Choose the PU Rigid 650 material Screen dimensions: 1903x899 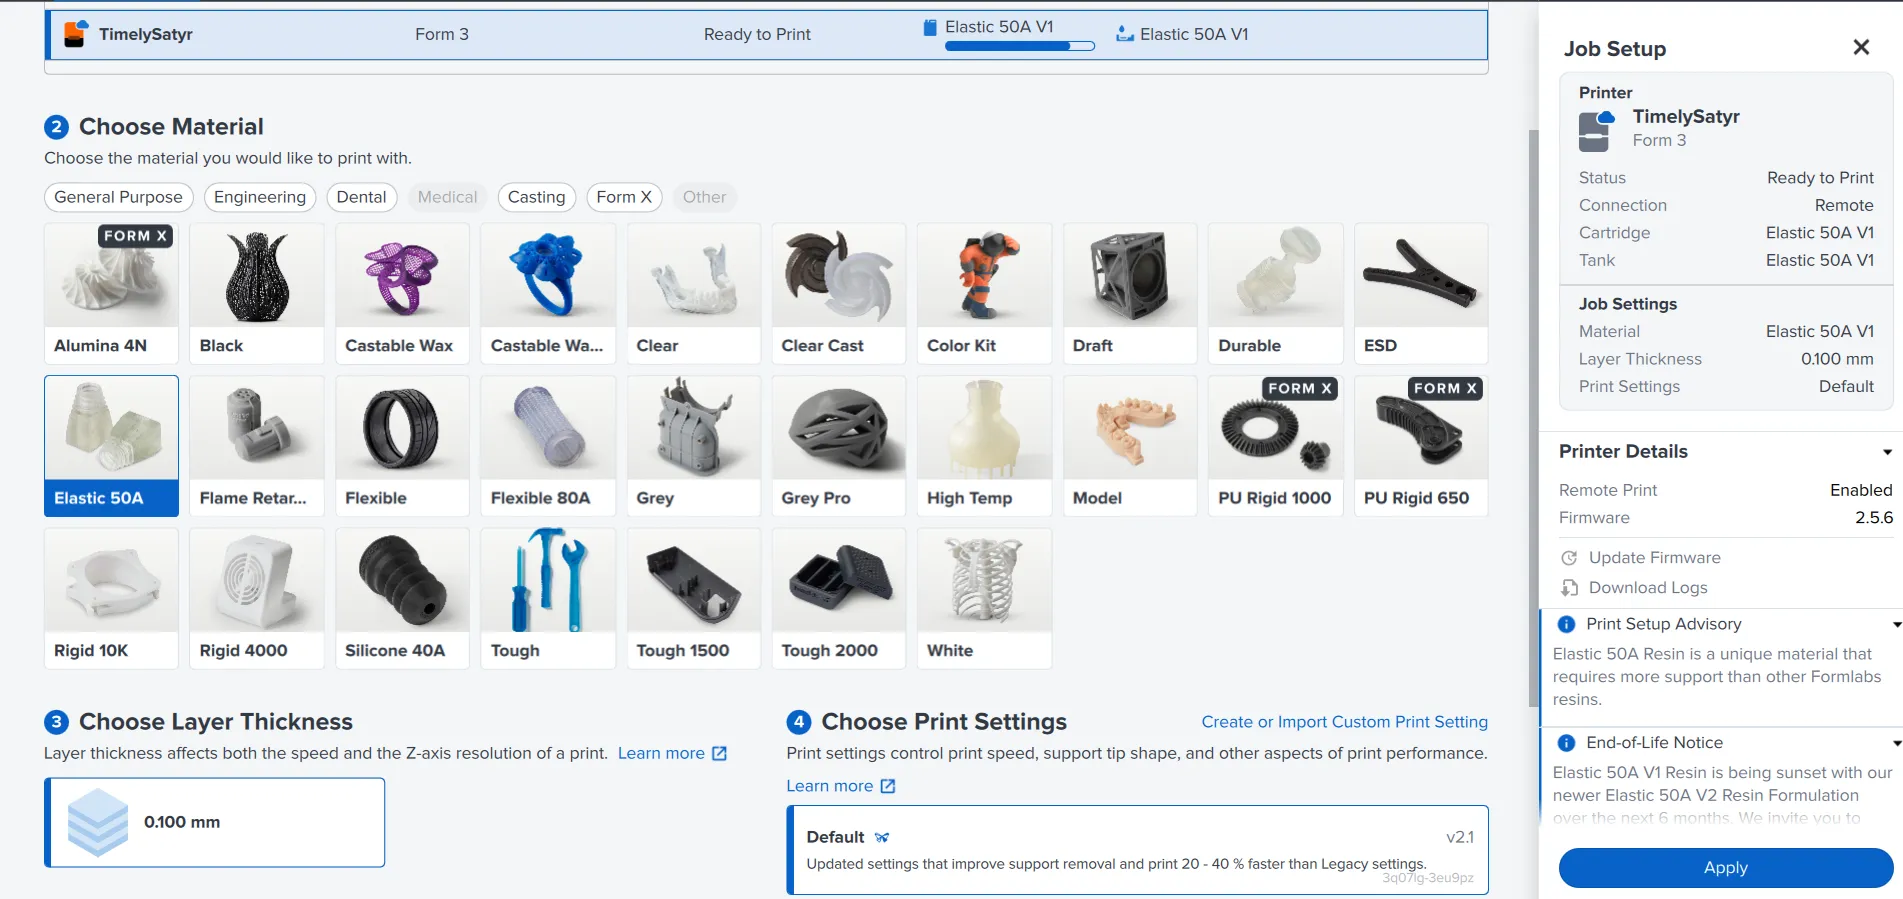click(x=1421, y=446)
